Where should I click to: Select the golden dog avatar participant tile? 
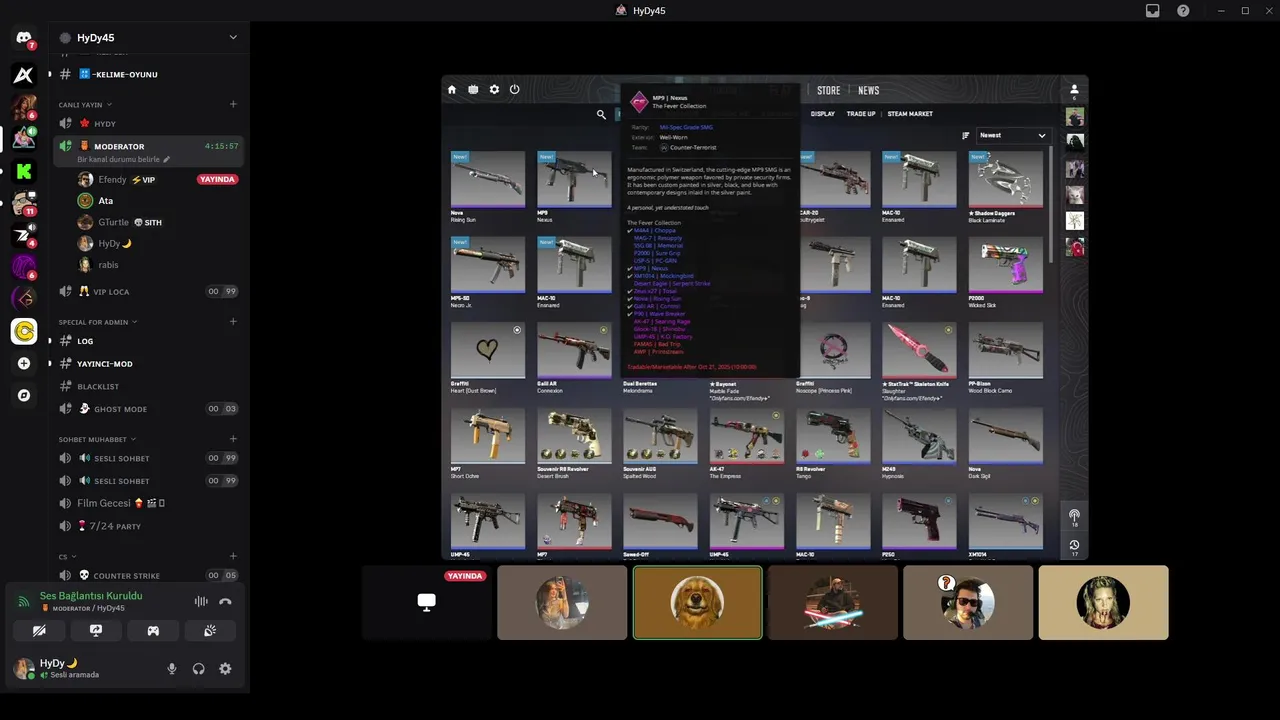pyautogui.click(x=697, y=602)
